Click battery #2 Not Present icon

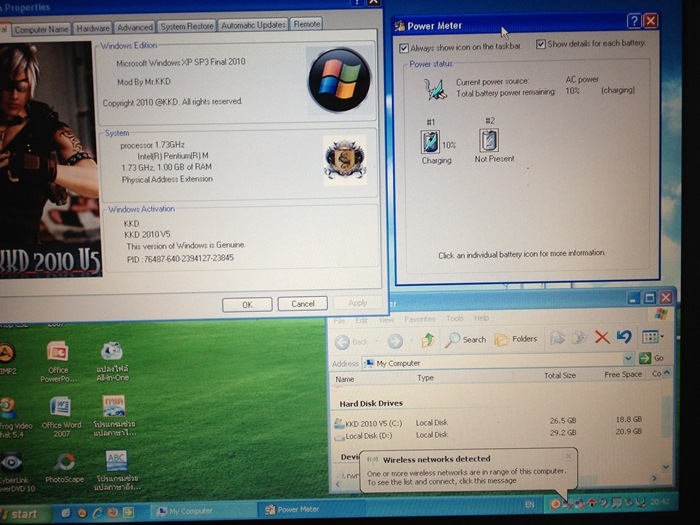(x=489, y=140)
